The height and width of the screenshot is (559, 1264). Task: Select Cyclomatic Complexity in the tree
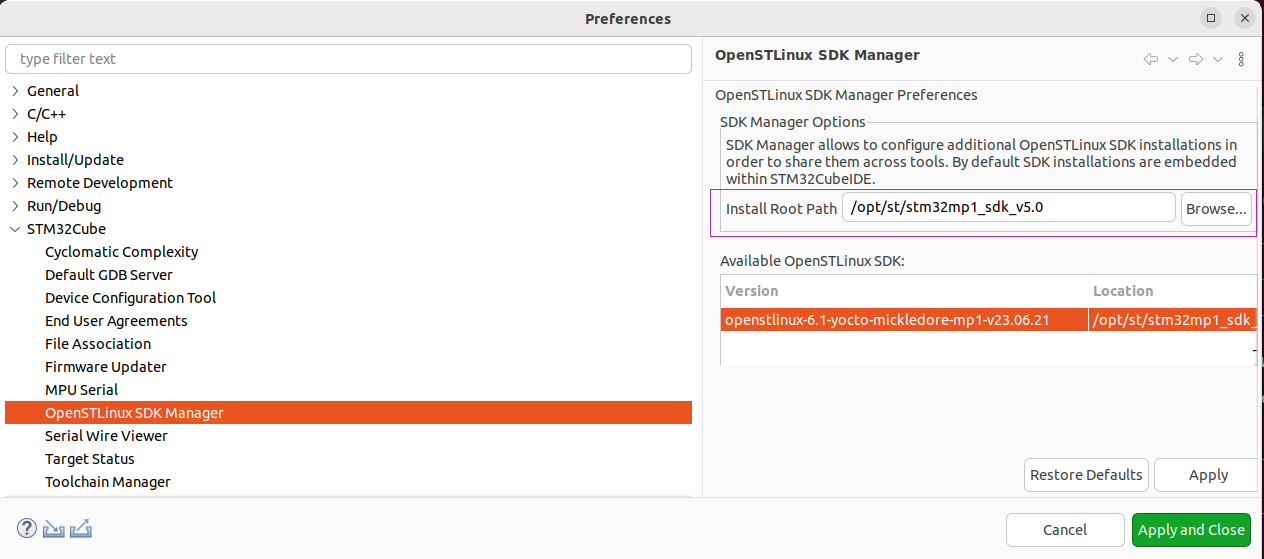coord(122,252)
